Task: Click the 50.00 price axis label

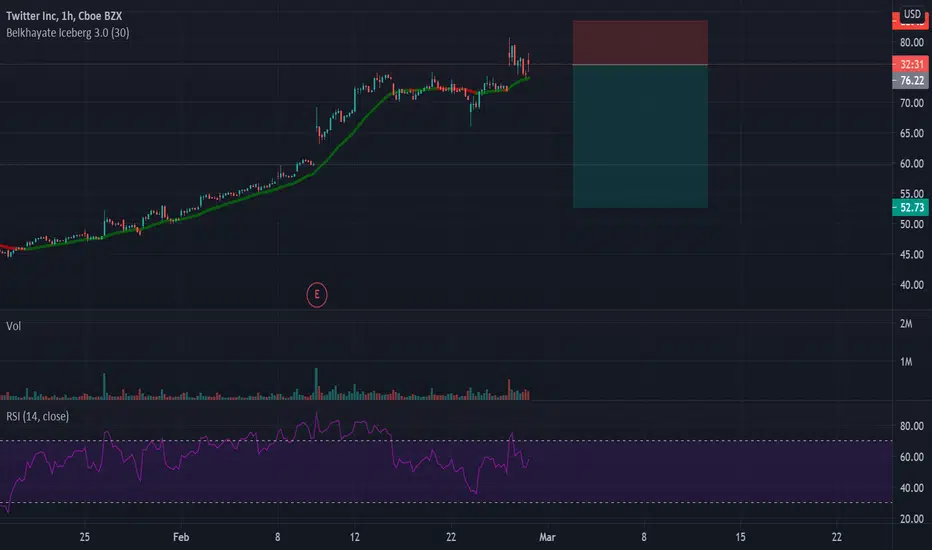Action: [912, 224]
